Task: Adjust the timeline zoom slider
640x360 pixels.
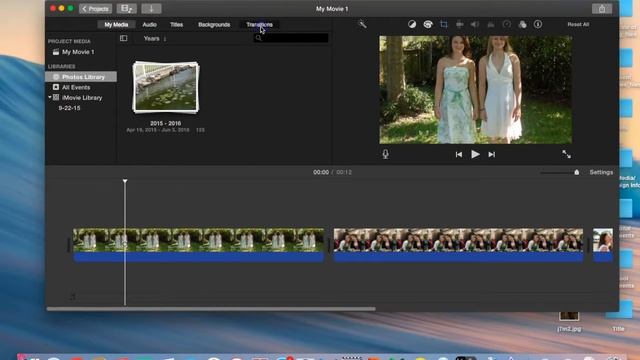Action: click(576, 172)
